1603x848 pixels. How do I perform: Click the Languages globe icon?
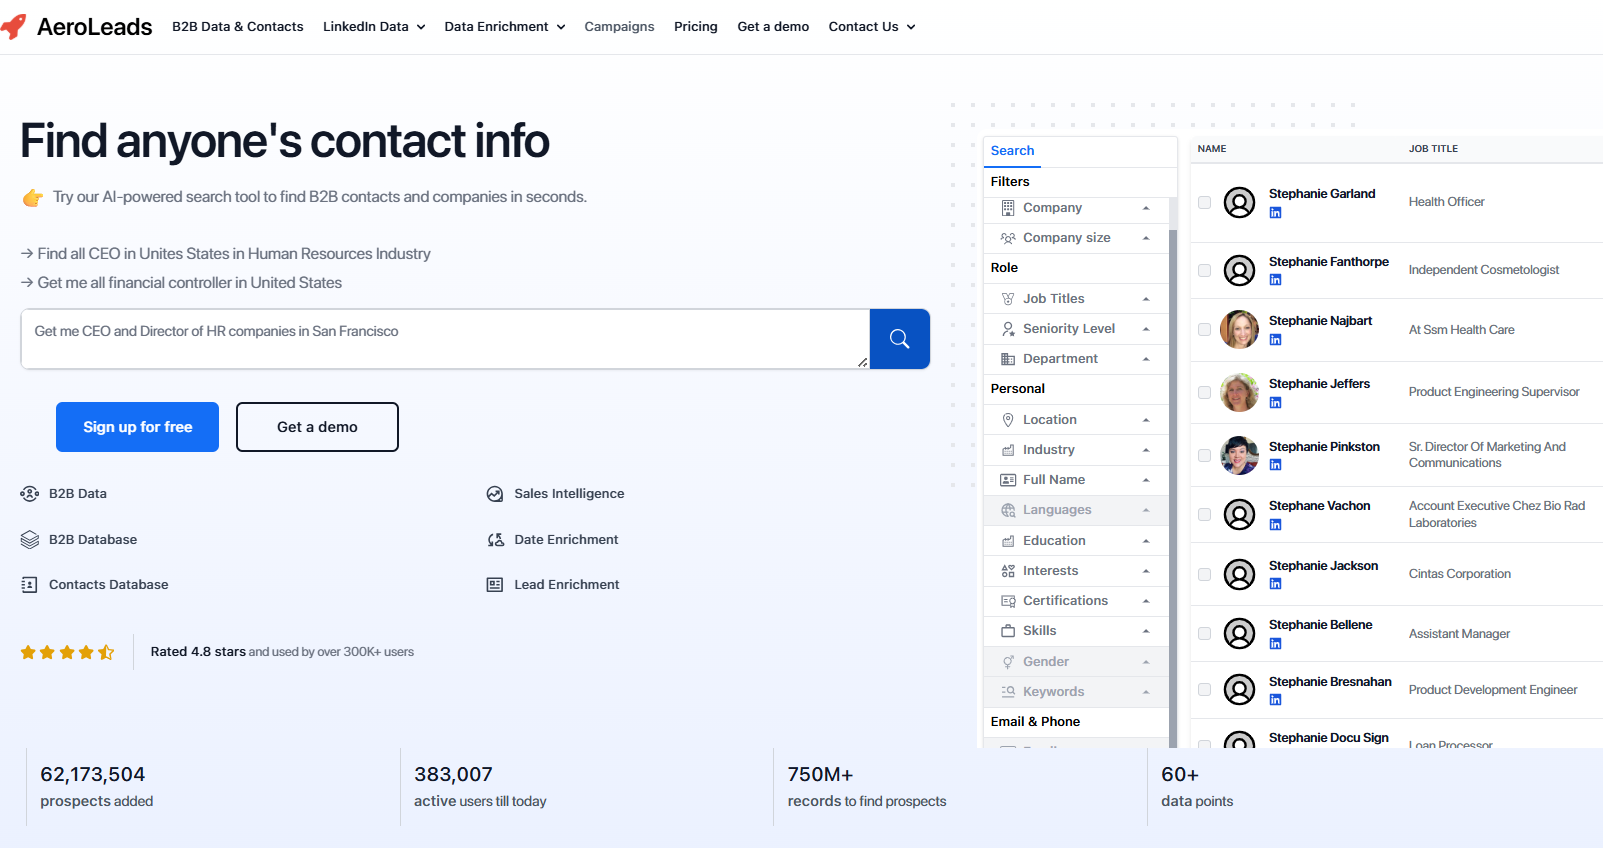coord(1008,510)
